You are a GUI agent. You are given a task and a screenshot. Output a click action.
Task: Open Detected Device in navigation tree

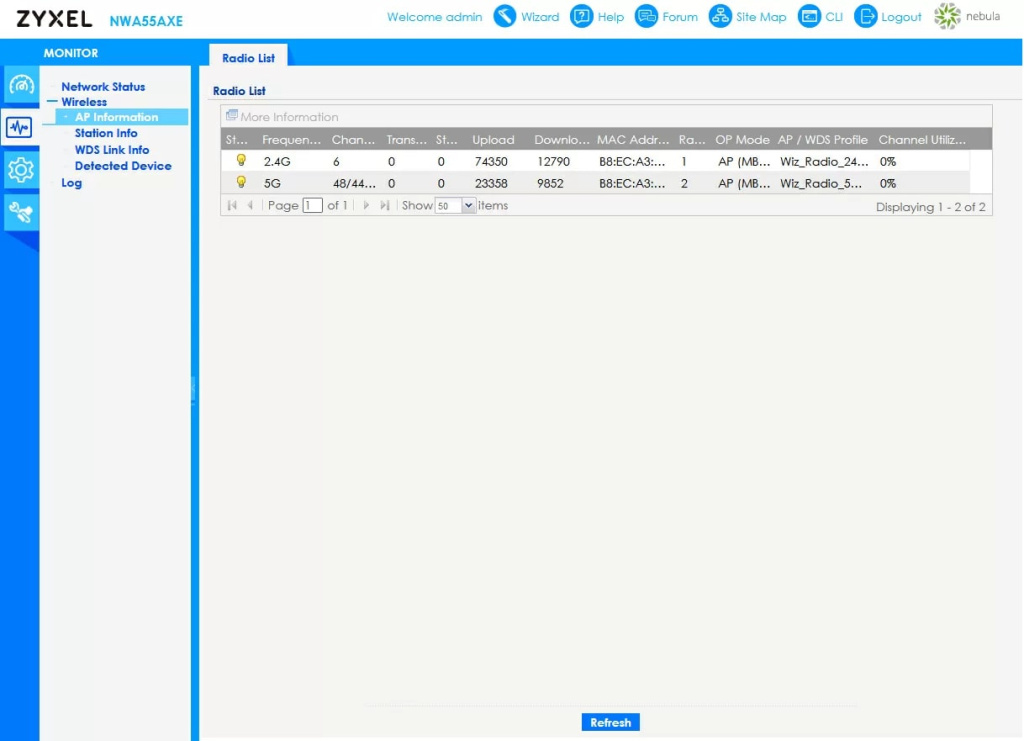[123, 166]
